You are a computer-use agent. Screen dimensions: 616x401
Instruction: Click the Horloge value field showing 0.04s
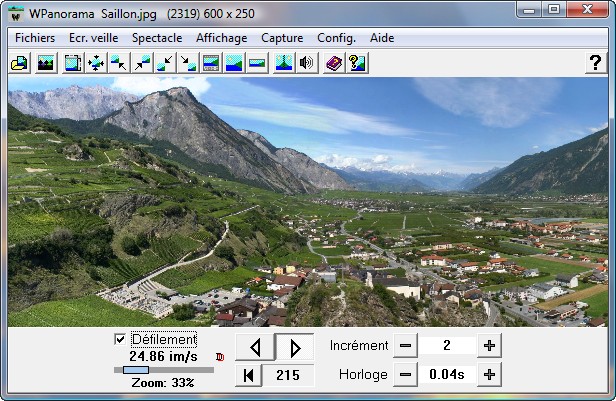447,375
